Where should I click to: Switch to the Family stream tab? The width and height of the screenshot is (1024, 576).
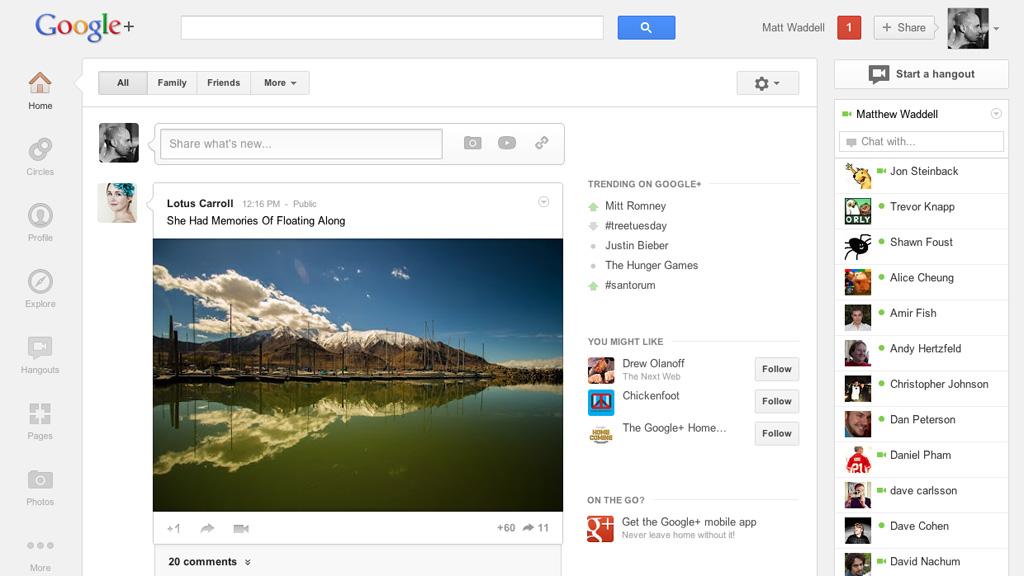172,83
